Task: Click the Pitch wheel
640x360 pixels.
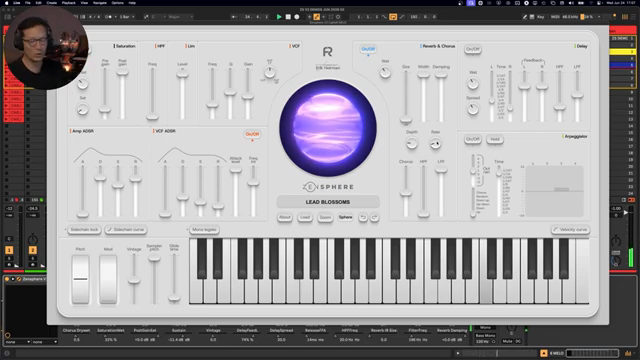Action: 80,280
